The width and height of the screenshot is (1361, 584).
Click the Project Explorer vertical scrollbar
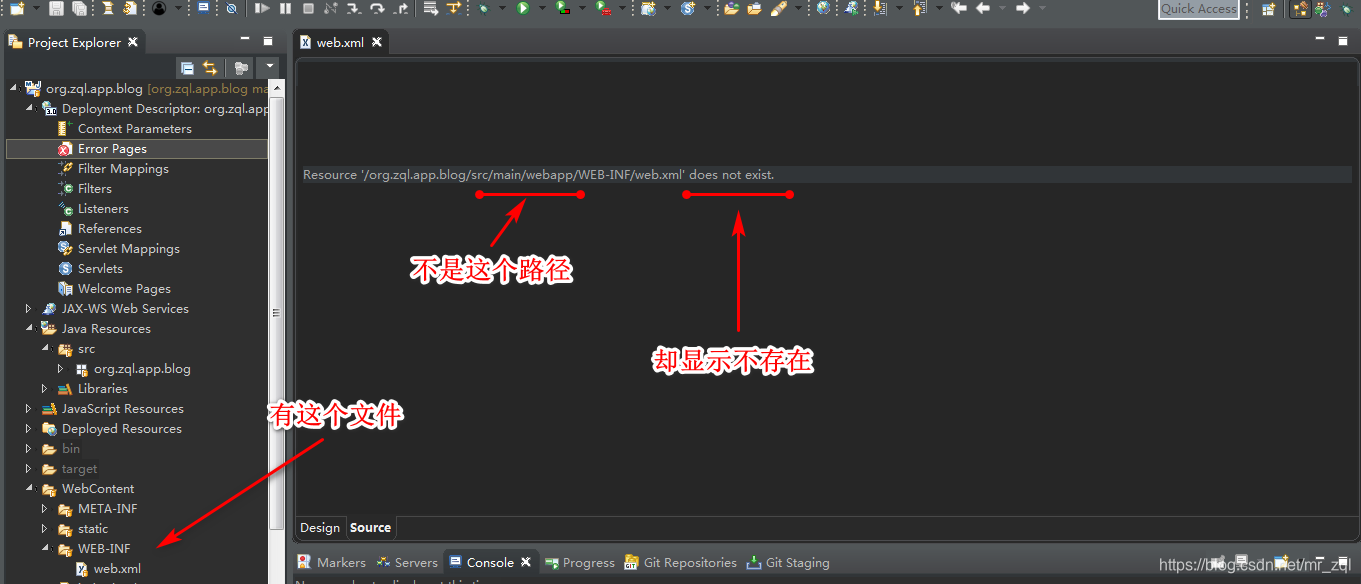click(277, 312)
